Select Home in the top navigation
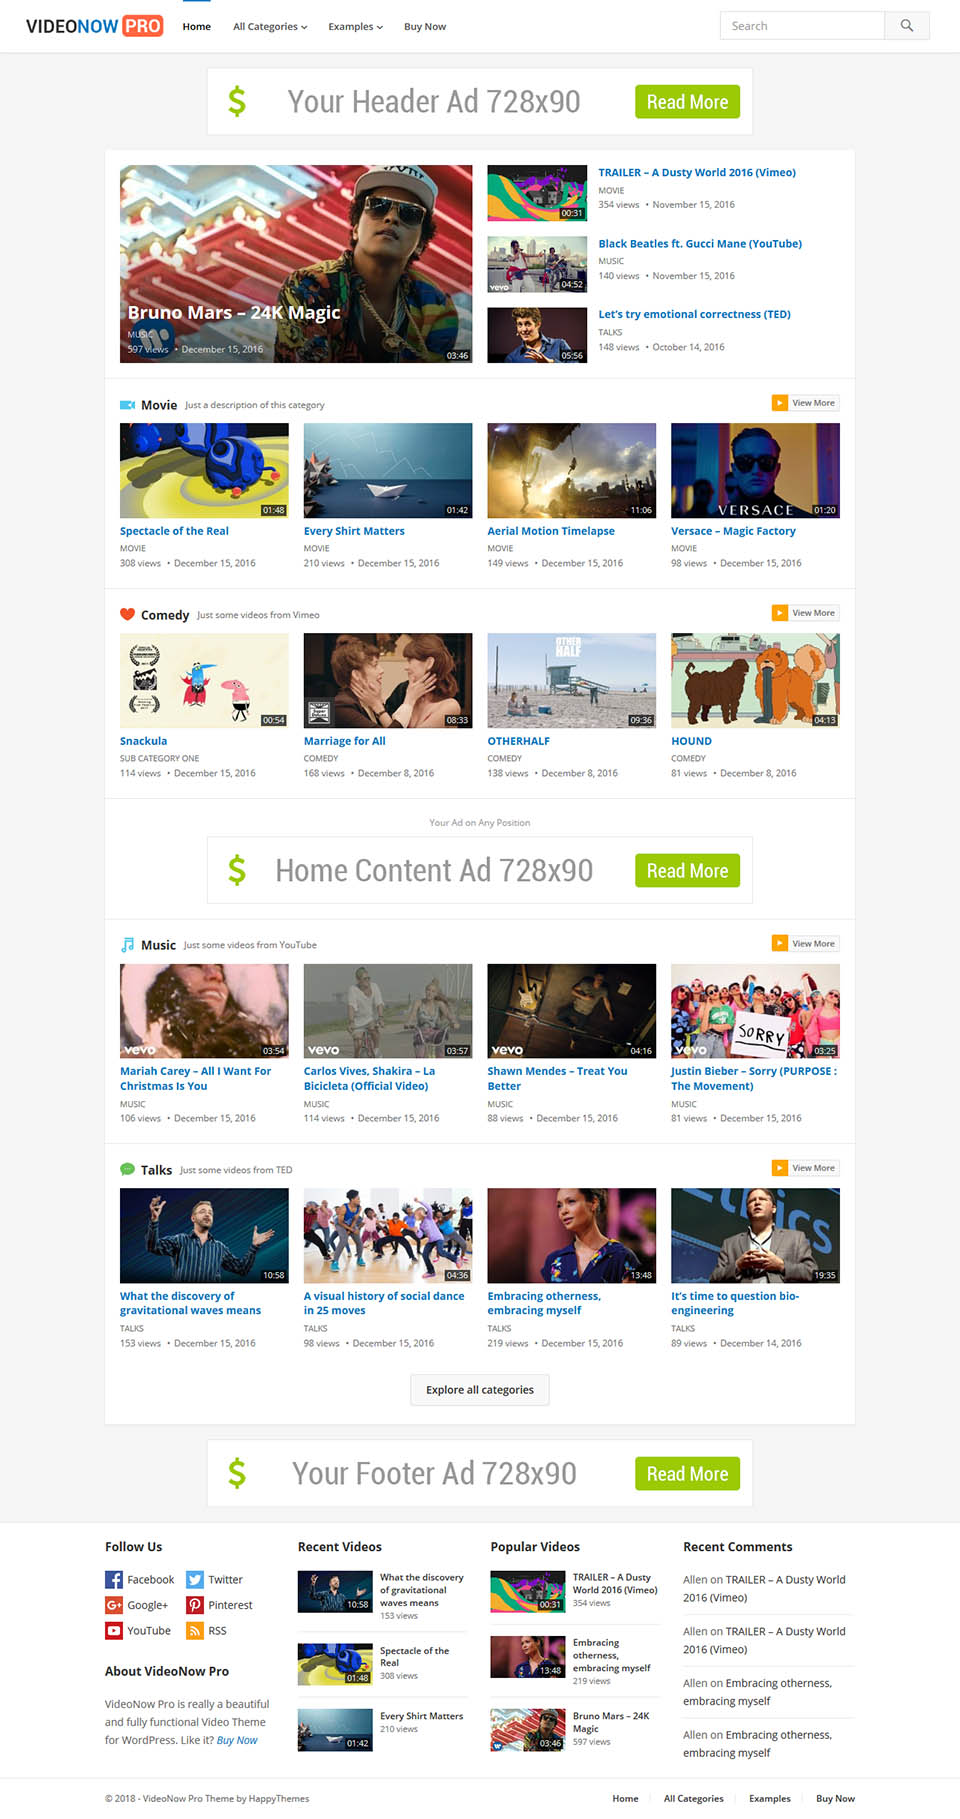 (196, 27)
